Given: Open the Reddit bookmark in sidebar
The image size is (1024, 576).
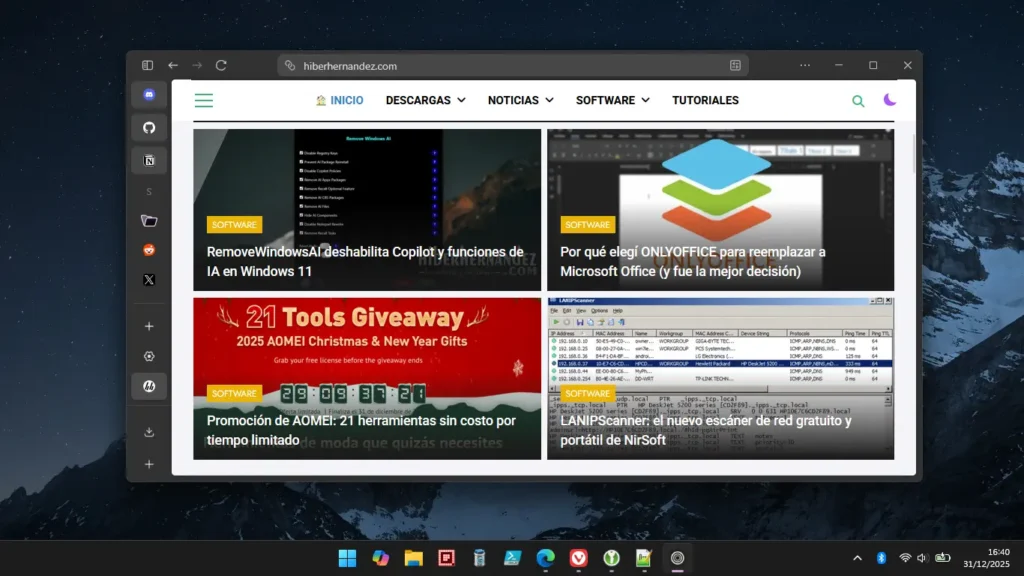Looking at the screenshot, I should (x=149, y=250).
